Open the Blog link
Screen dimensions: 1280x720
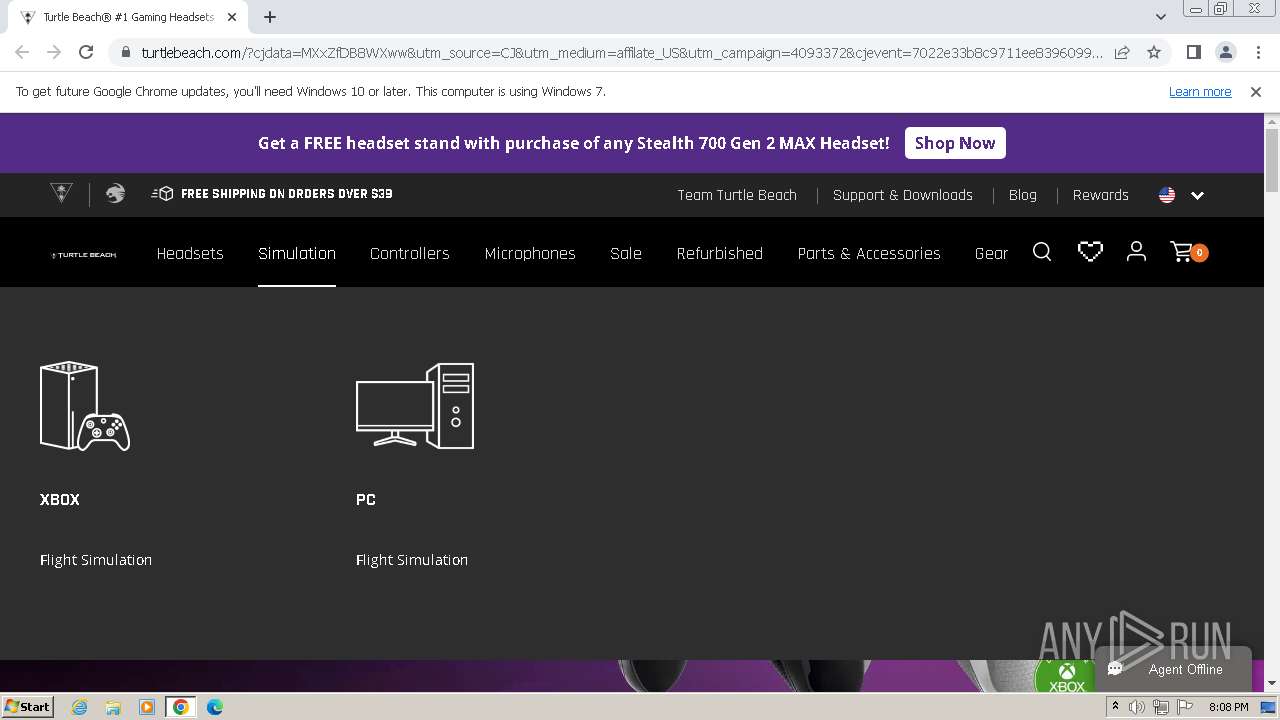[1022, 195]
